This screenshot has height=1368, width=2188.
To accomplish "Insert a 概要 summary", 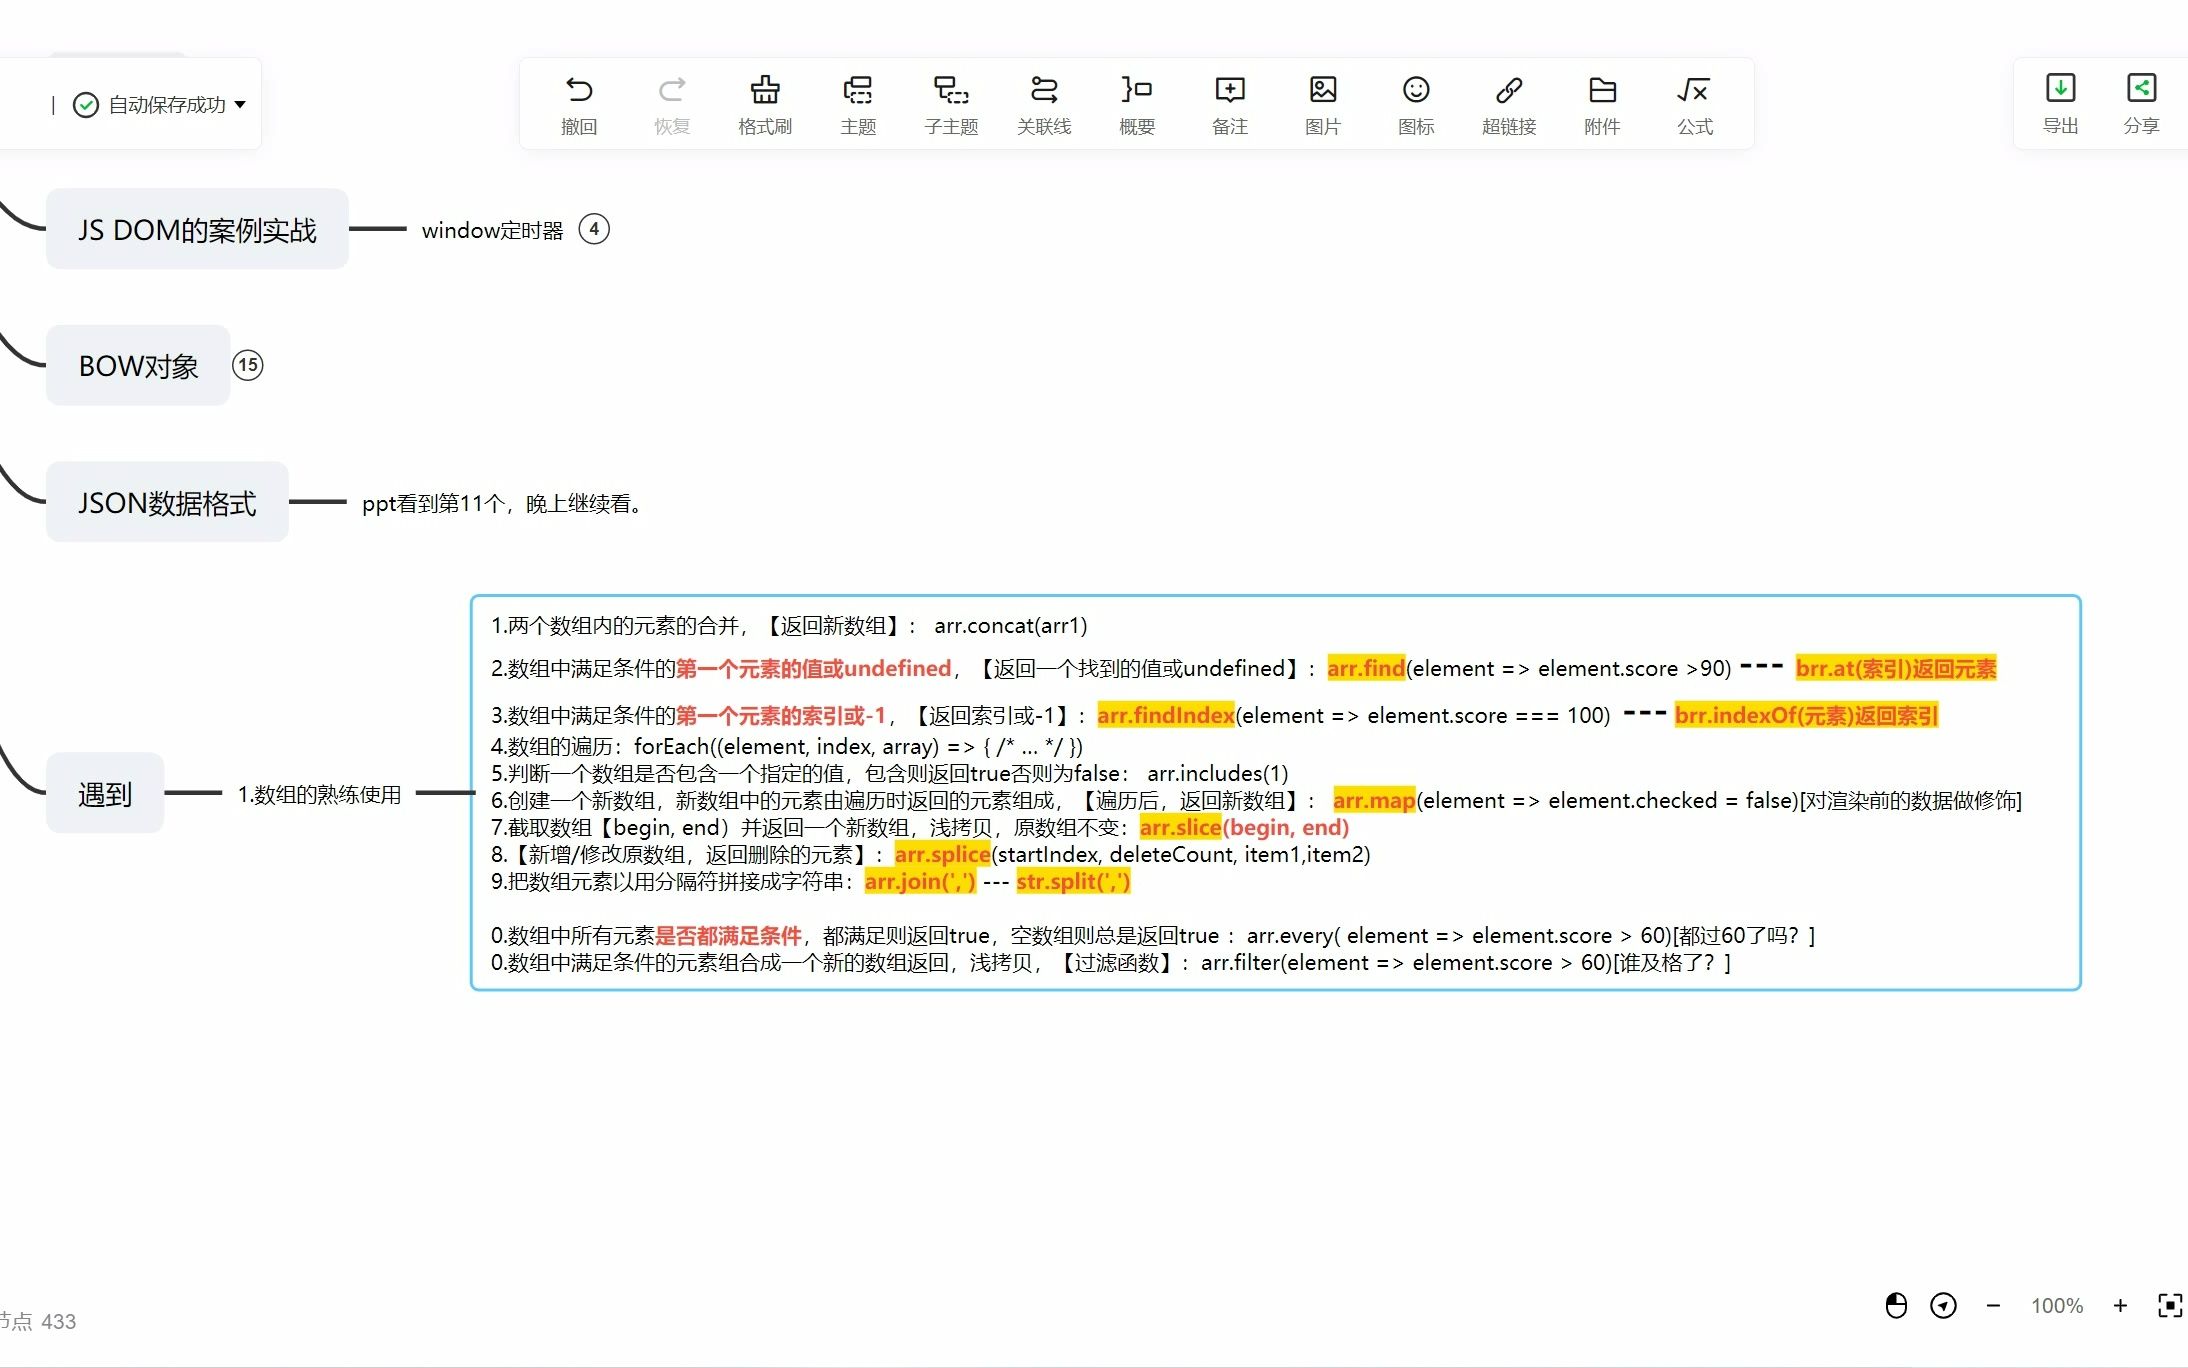I will click(1137, 105).
